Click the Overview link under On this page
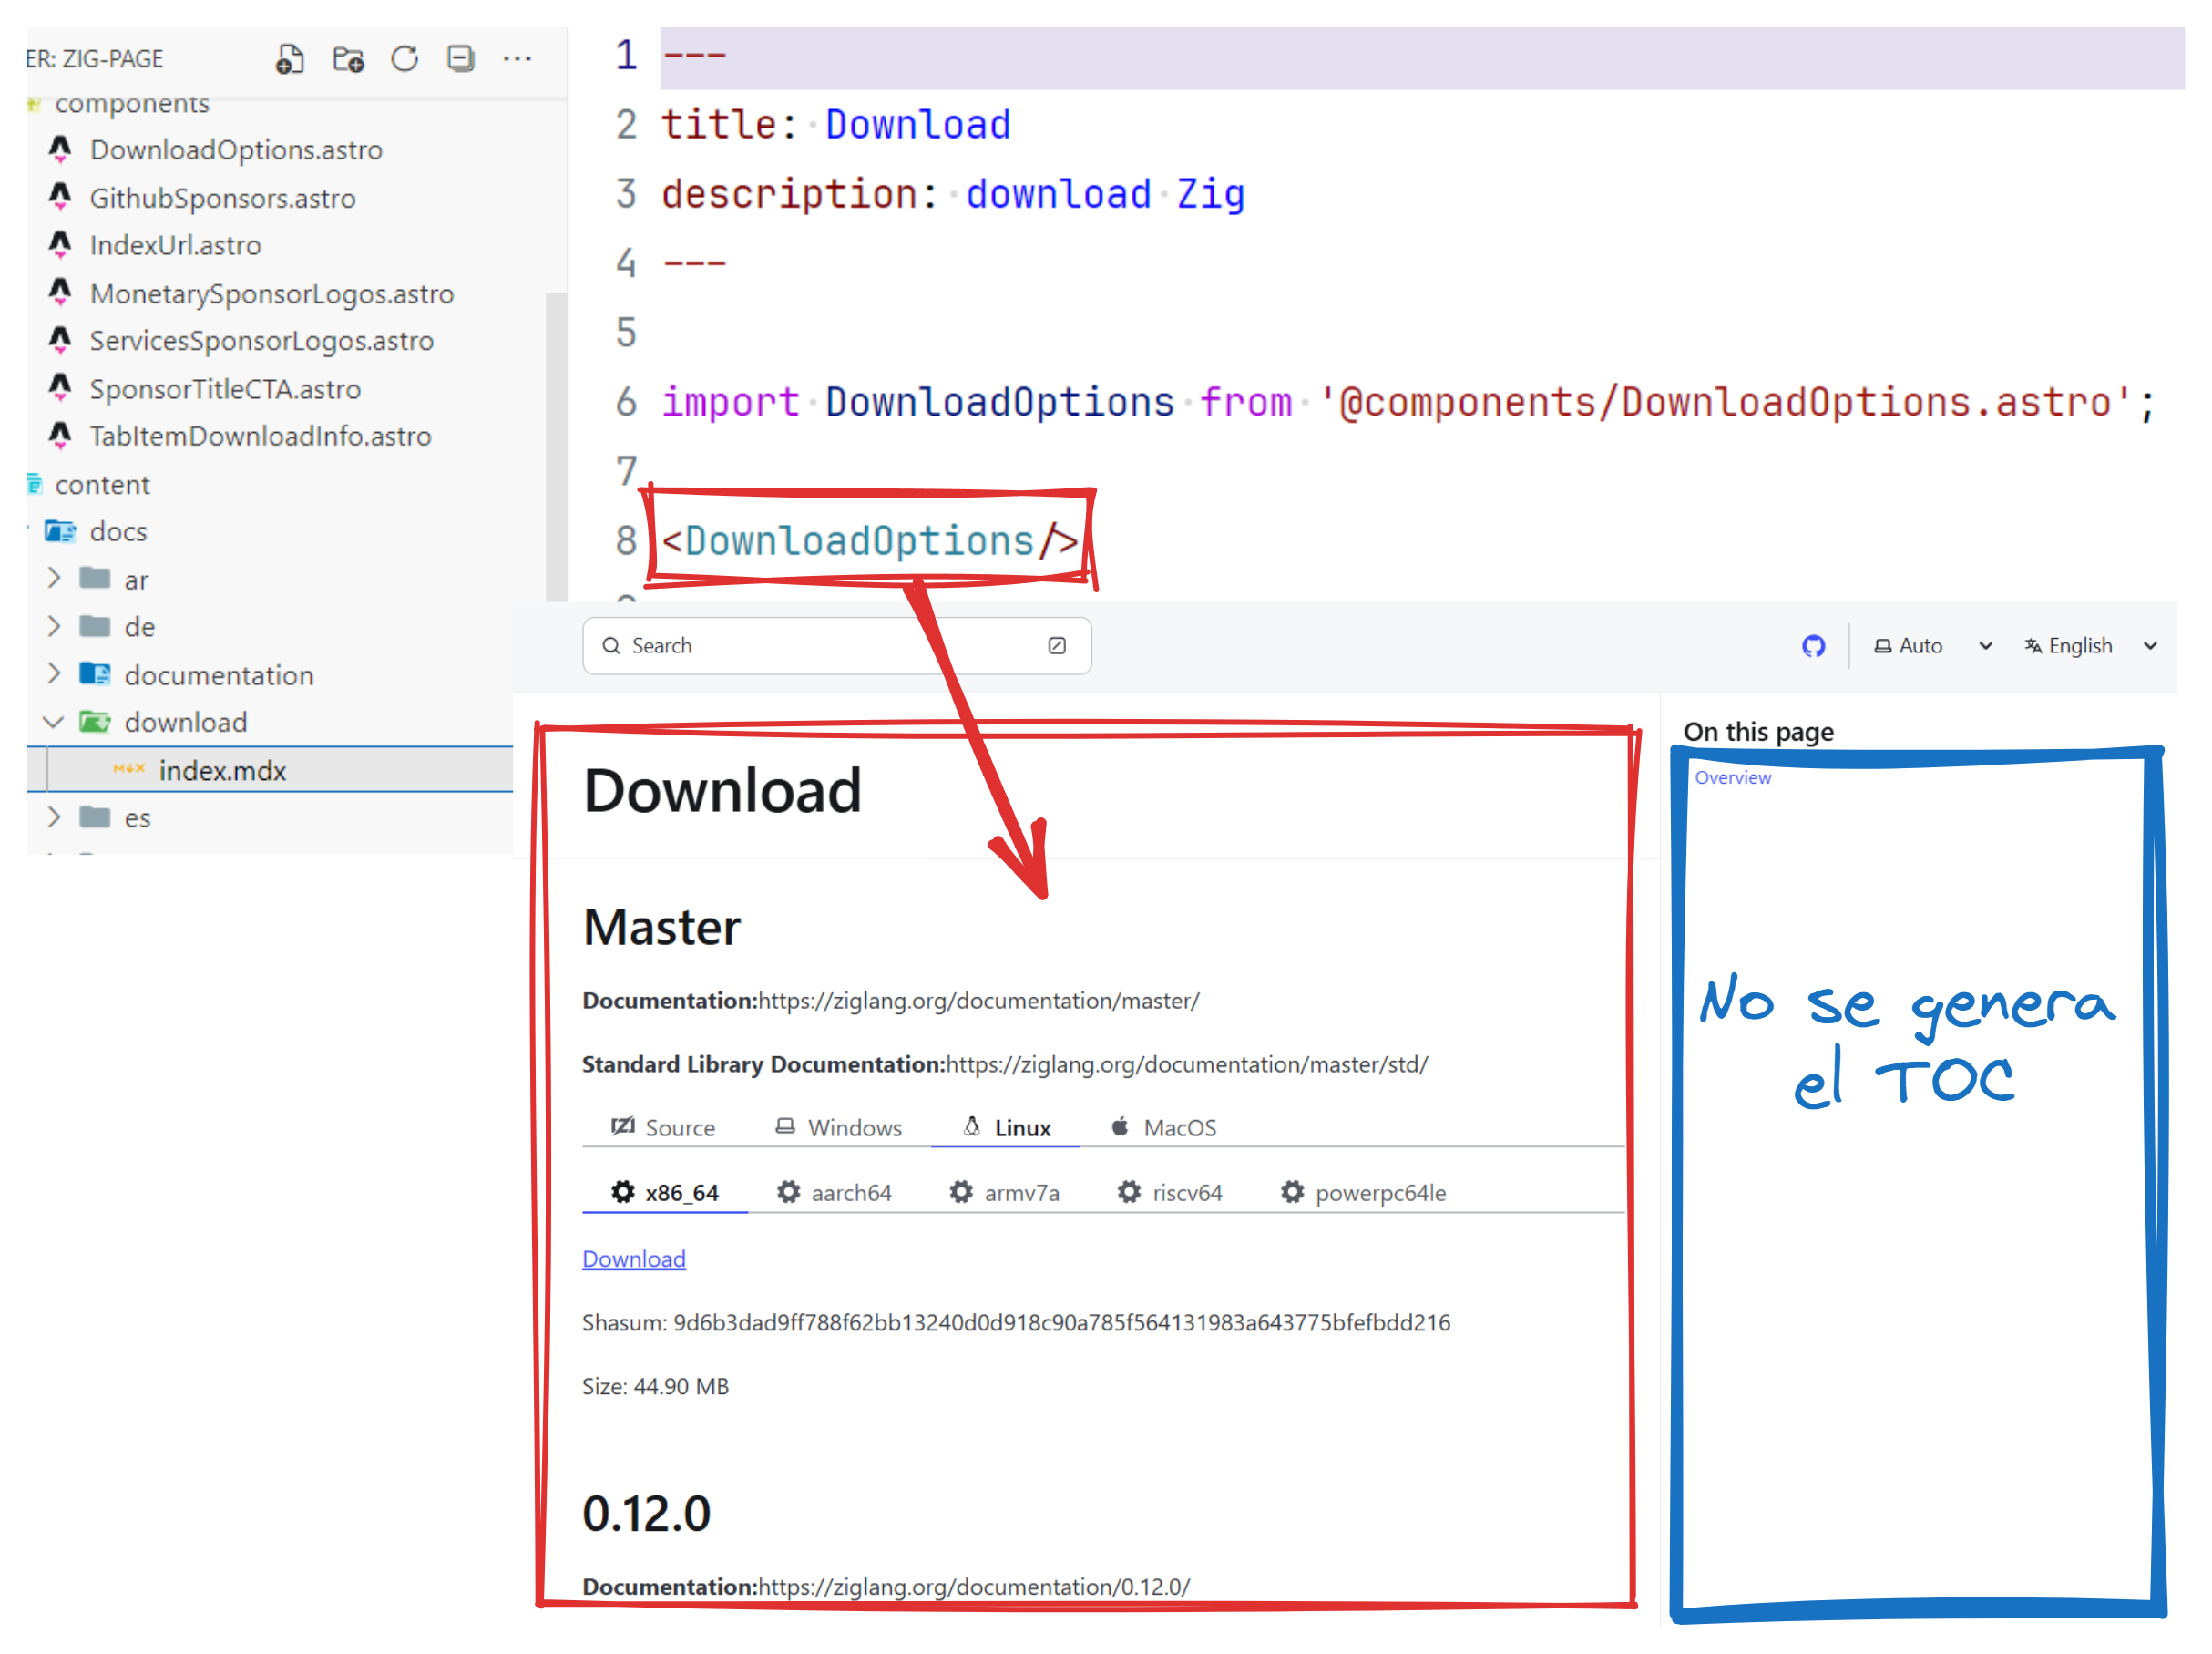 pos(1732,777)
